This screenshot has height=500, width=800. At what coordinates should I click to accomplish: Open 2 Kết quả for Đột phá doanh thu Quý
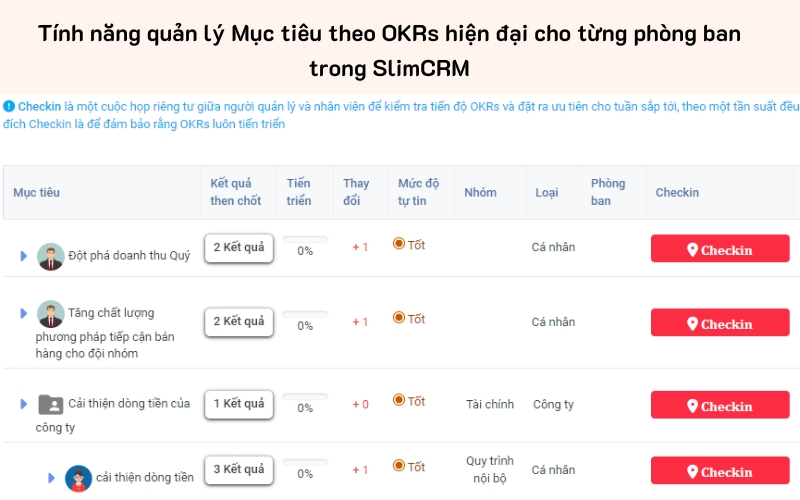coord(239,248)
